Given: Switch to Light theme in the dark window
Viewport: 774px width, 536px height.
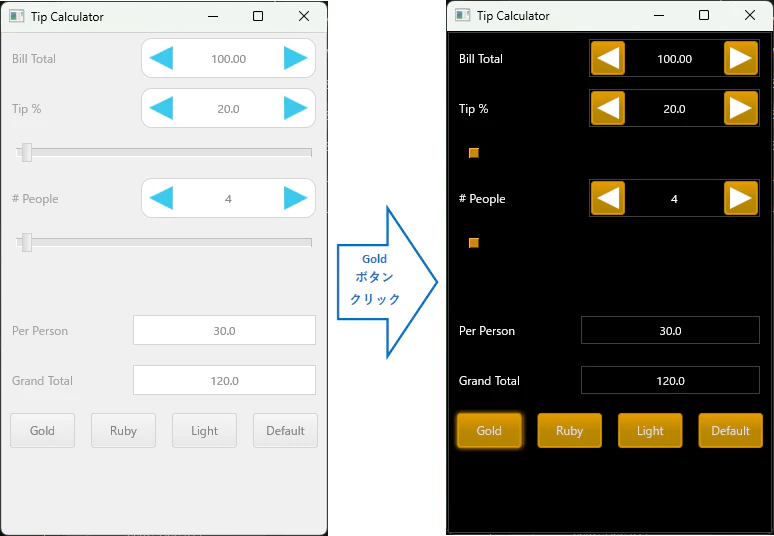Looking at the screenshot, I should (x=650, y=430).
